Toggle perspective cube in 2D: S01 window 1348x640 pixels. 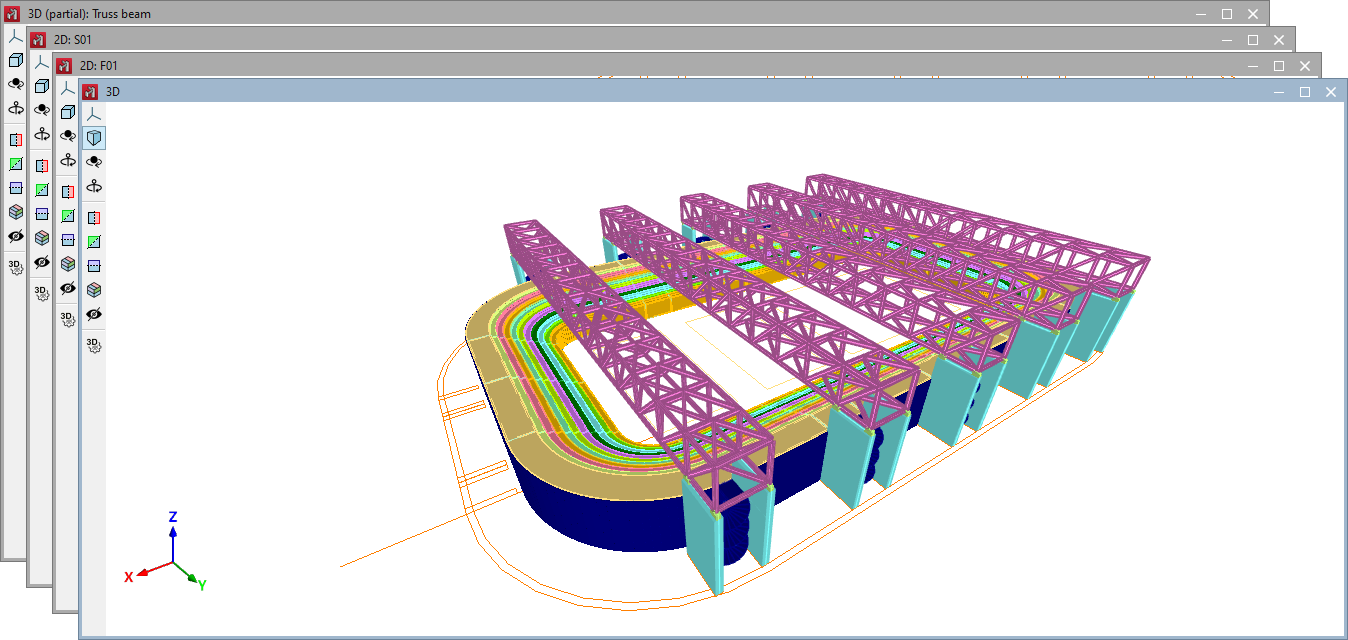coord(42,85)
